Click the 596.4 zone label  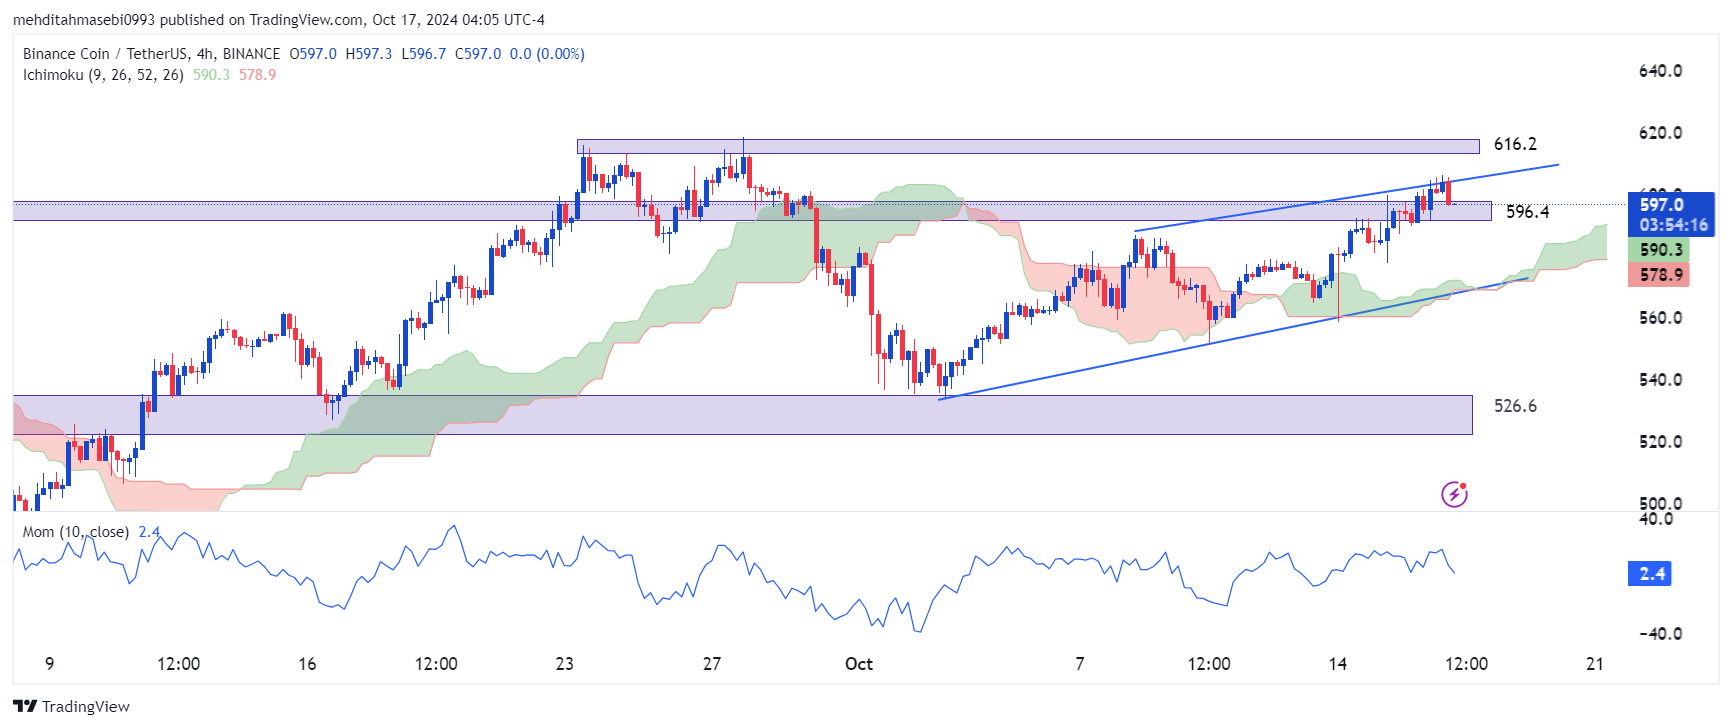1527,212
